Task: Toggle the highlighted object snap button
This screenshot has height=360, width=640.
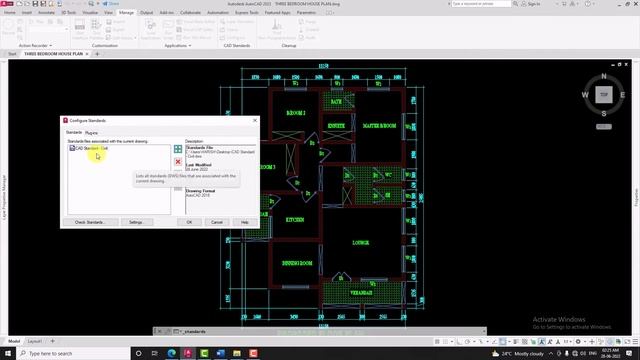Action: click(x=502, y=342)
